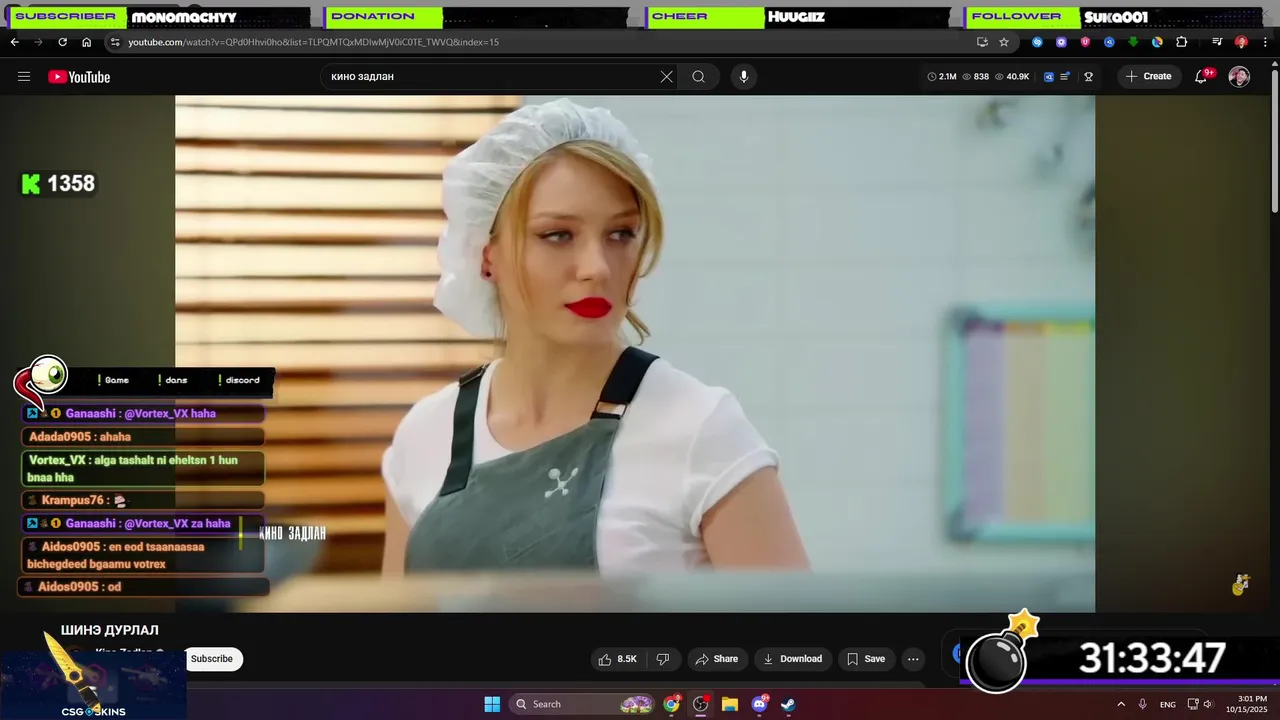This screenshot has height=720, width=1280.
Task: Clear the search text with the X
Action: coord(667,77)
